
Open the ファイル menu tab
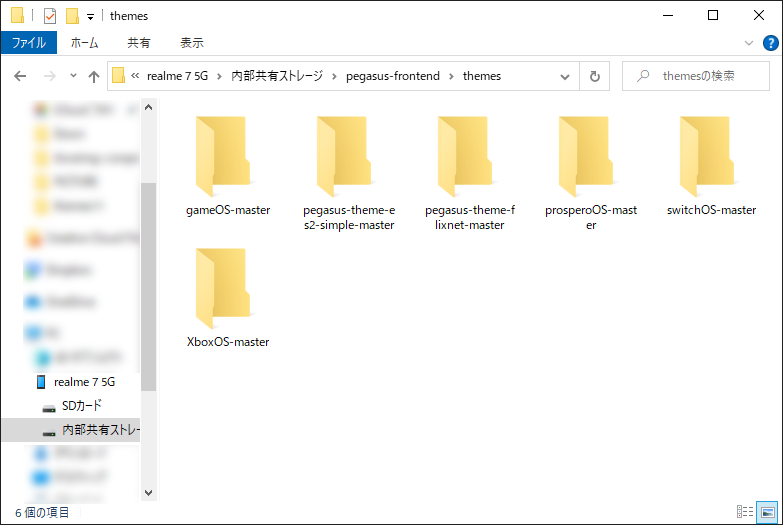pyautogui.click(x=29, y=42)
